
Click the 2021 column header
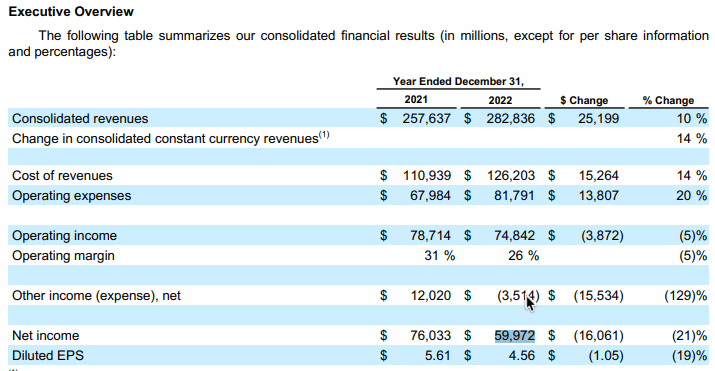[416, 100]
